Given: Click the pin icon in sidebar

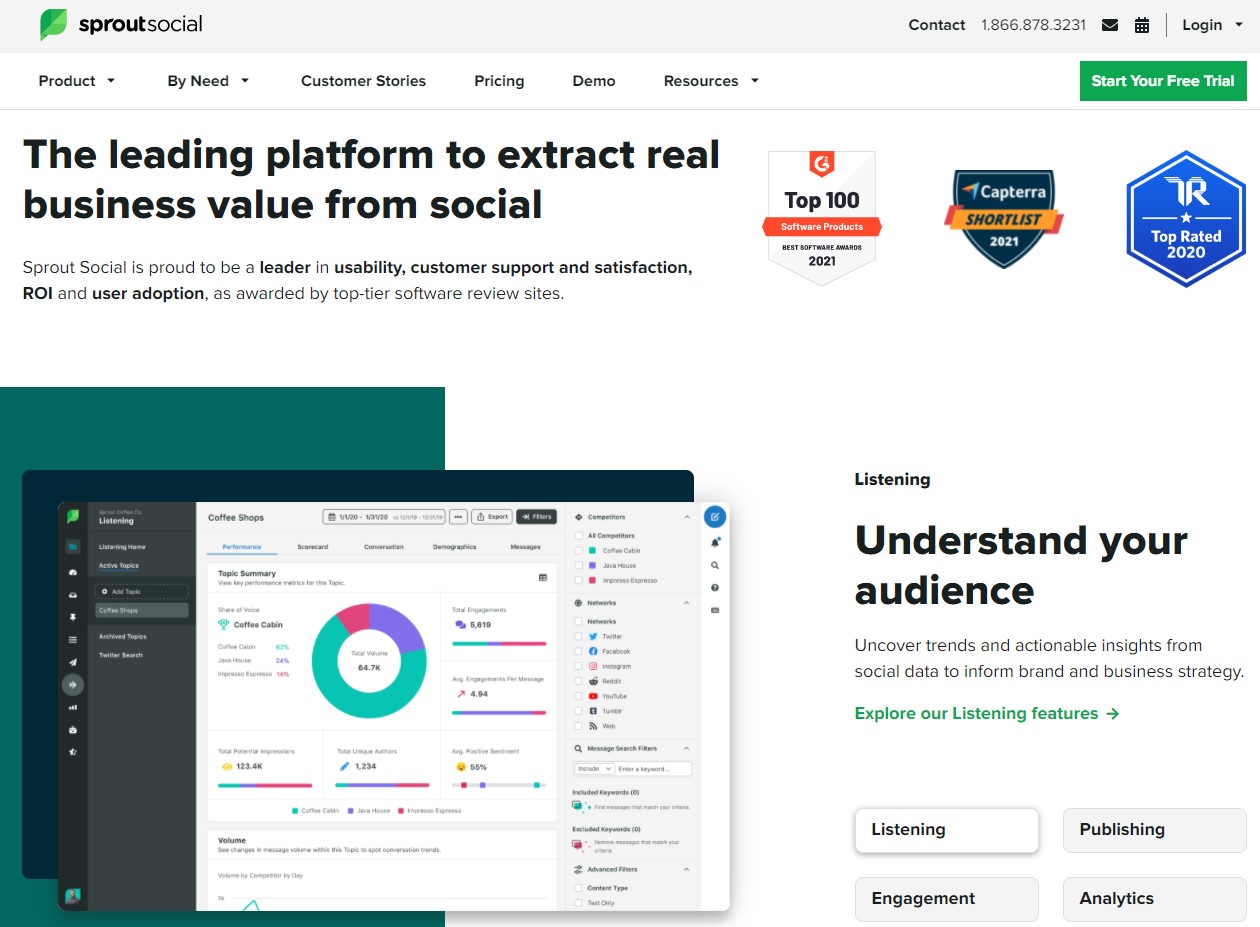Looking at the screenshot, I should [72, 618].
